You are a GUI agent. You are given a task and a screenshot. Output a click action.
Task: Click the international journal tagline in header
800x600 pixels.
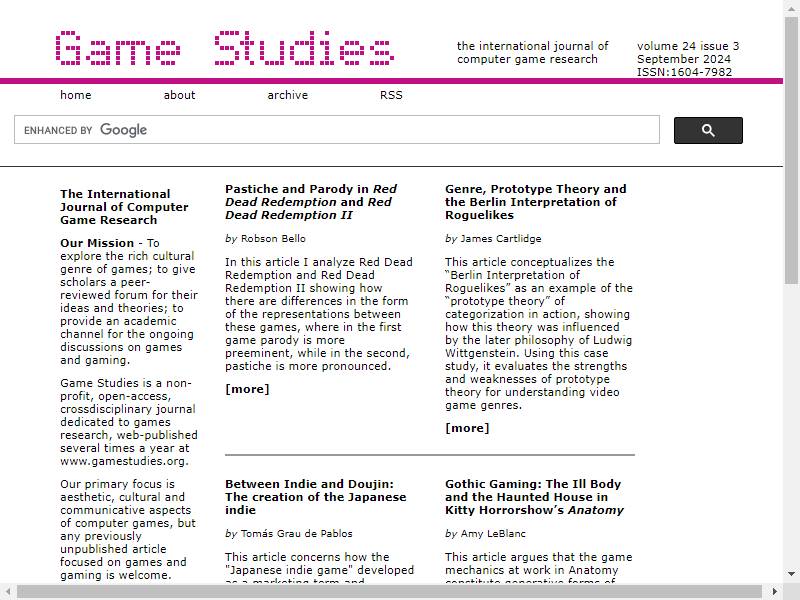coord(533,53)
